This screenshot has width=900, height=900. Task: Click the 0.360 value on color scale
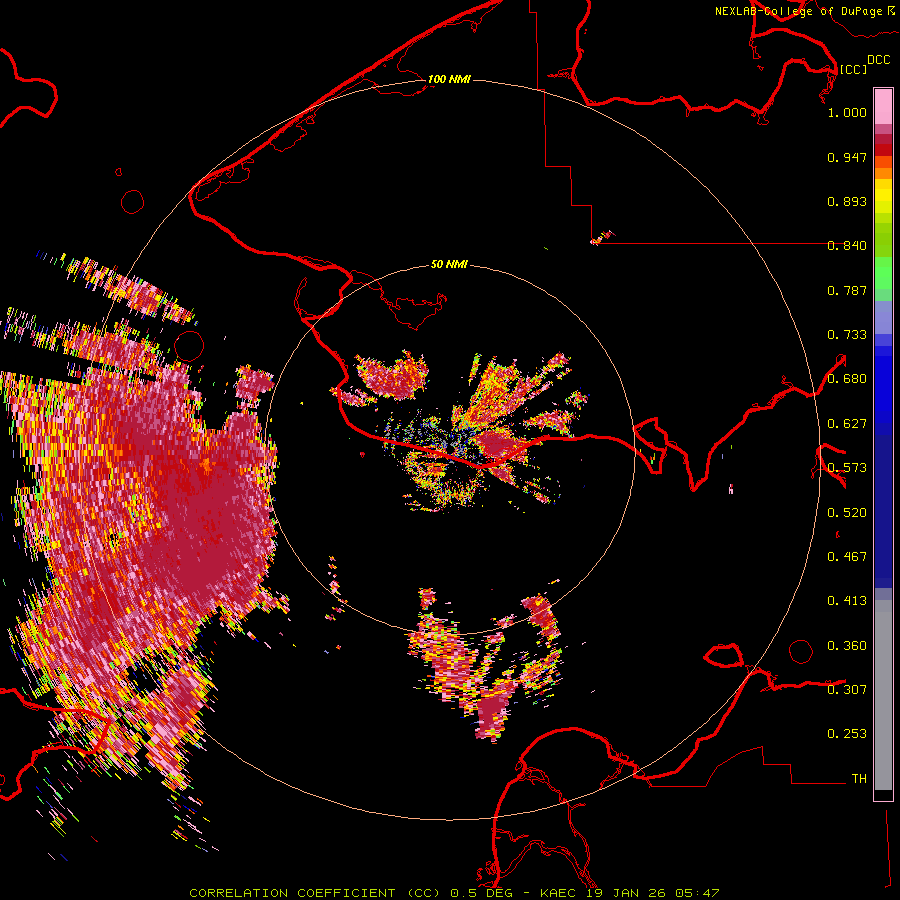847,646
